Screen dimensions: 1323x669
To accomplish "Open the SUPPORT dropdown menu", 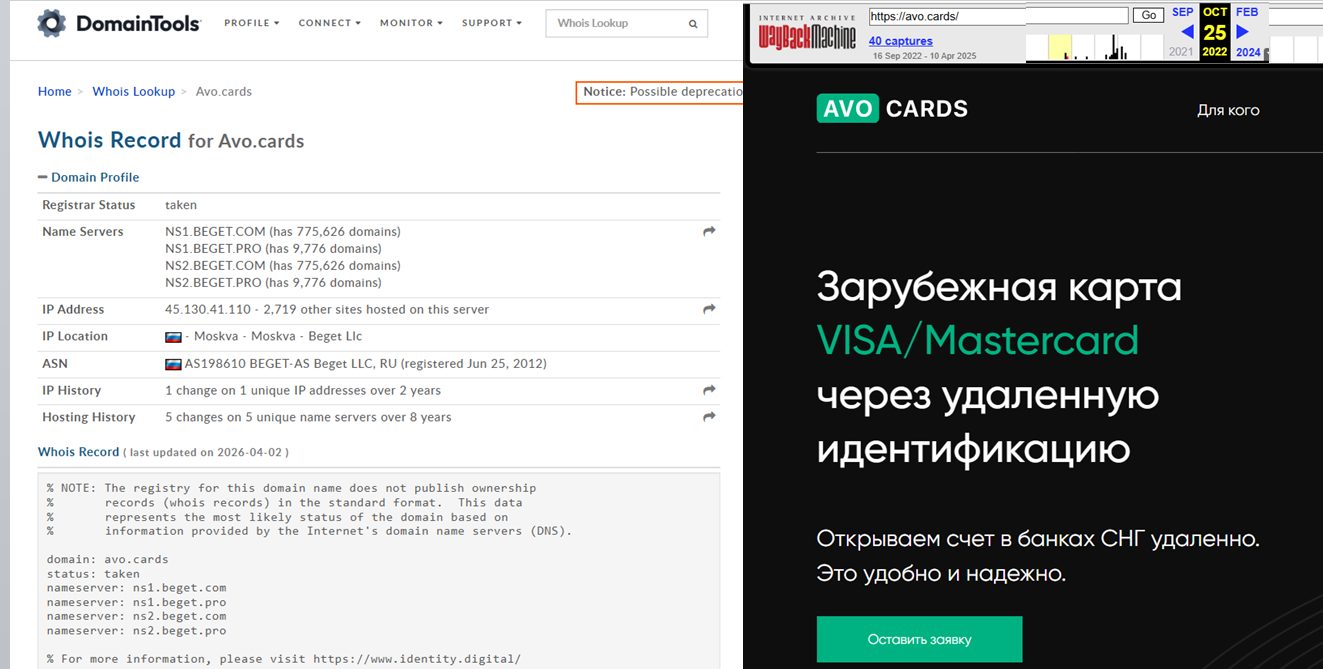I will [492, 23].
